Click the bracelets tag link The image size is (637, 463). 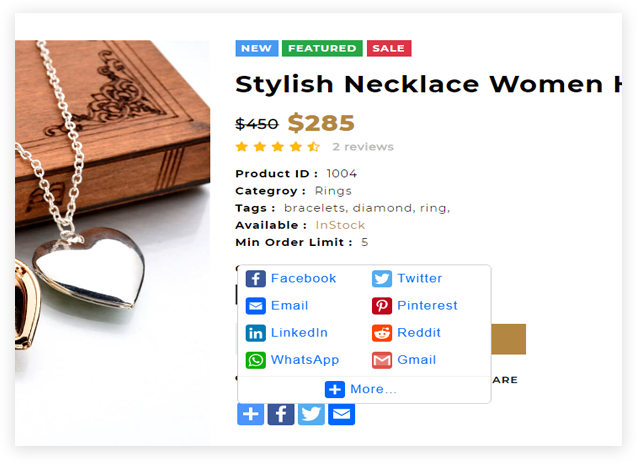tap(315, 208)
